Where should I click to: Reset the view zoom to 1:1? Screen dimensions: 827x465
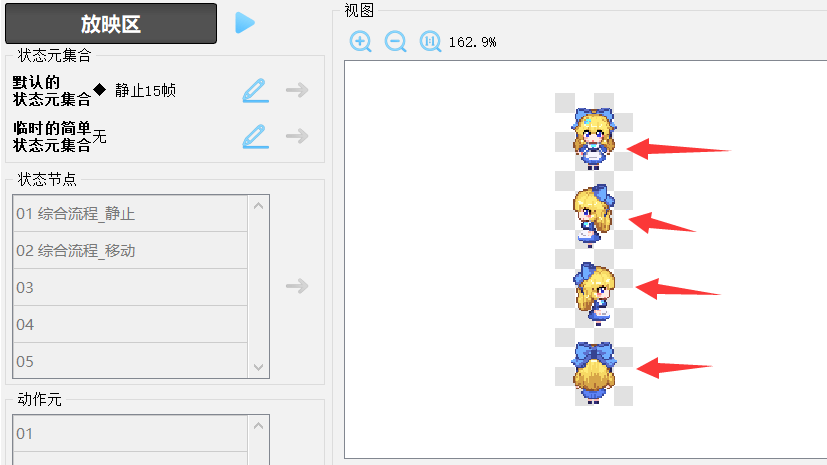pos(430,42)
